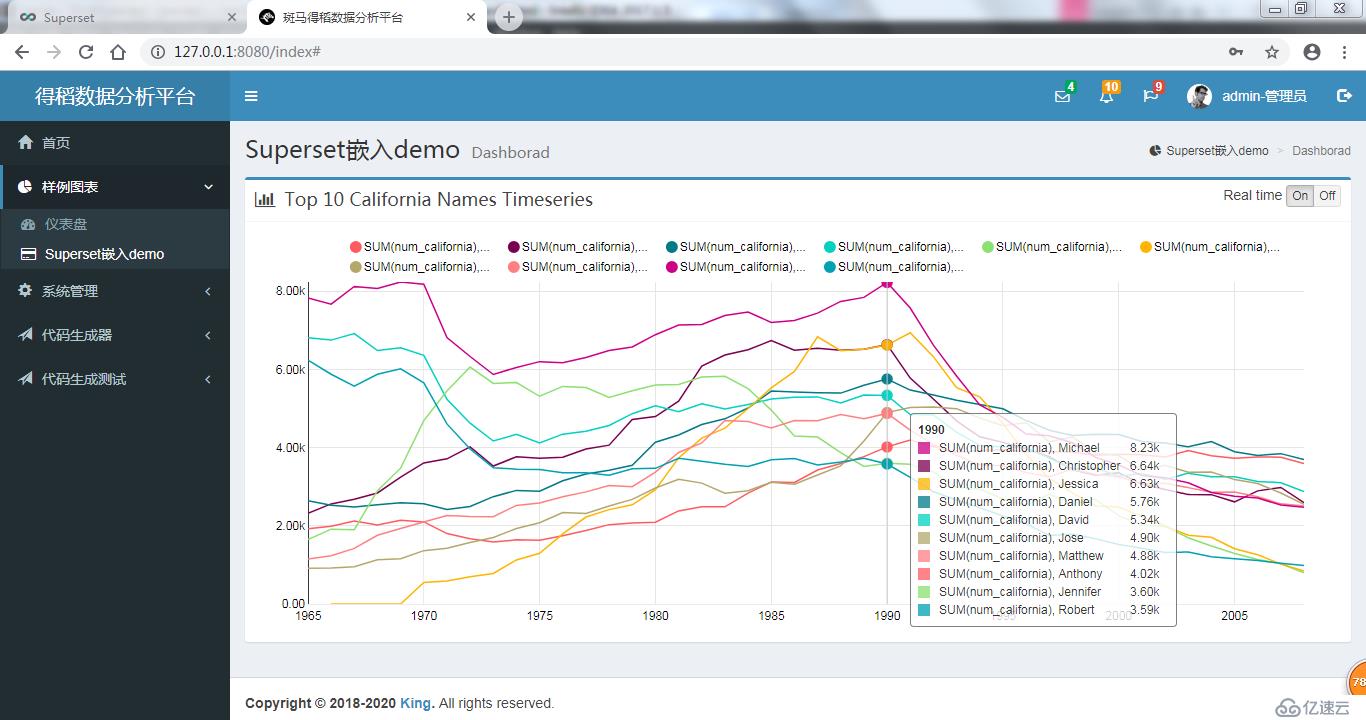1366x720 pixels.
Task: Click the browser back arrow
Action: [22, 52]
